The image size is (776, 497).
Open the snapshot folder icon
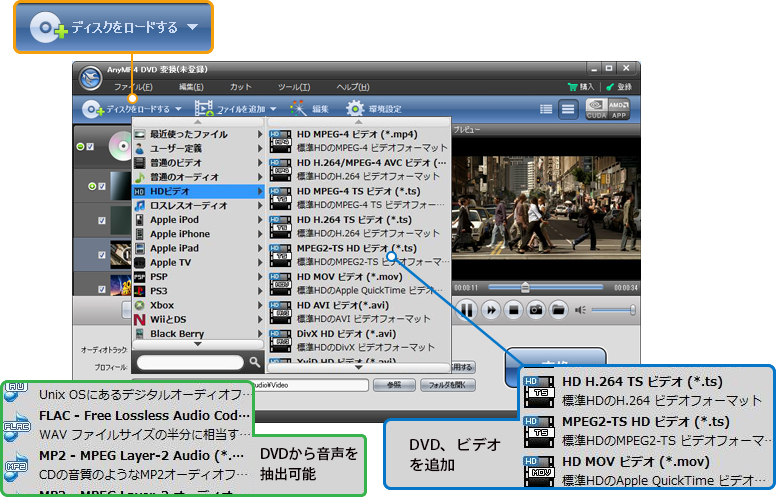click(558, 310)
